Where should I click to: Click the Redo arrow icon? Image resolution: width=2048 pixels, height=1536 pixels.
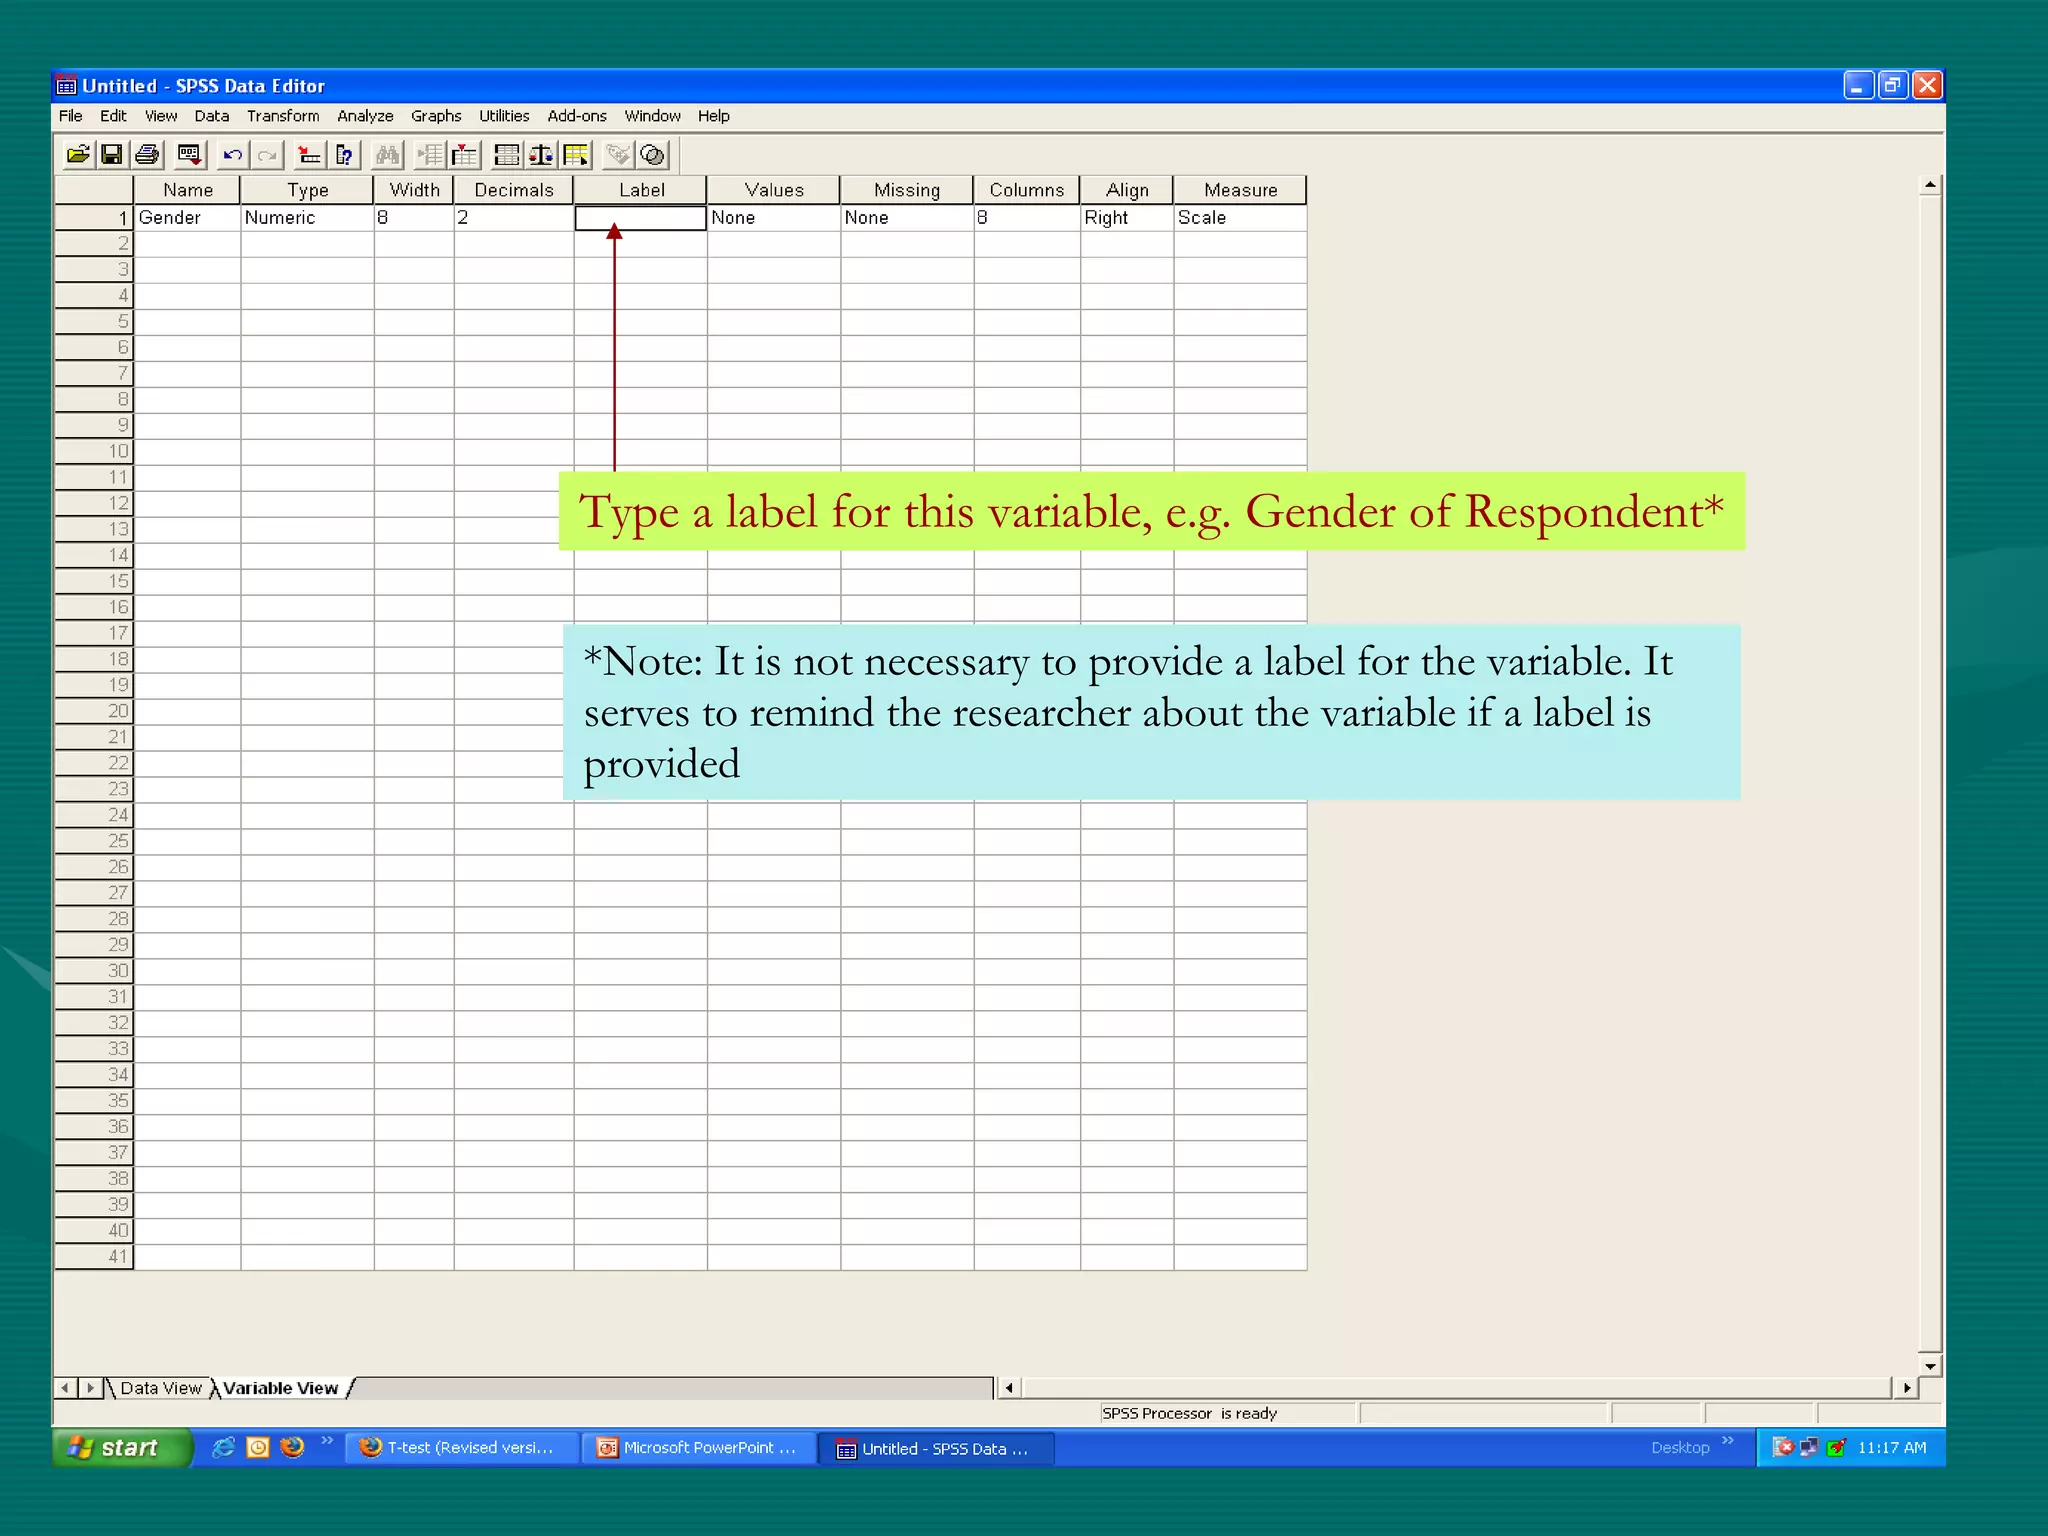(267, 155)
